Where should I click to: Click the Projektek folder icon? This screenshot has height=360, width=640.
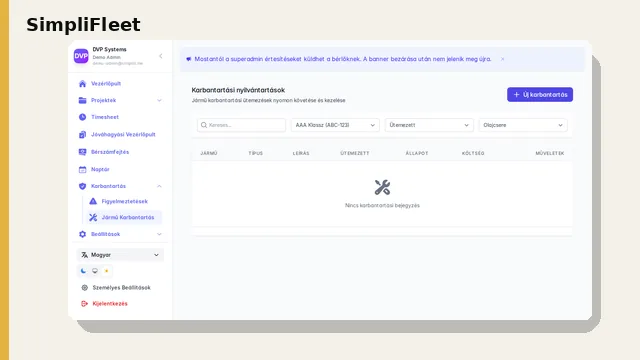point(82,100)
